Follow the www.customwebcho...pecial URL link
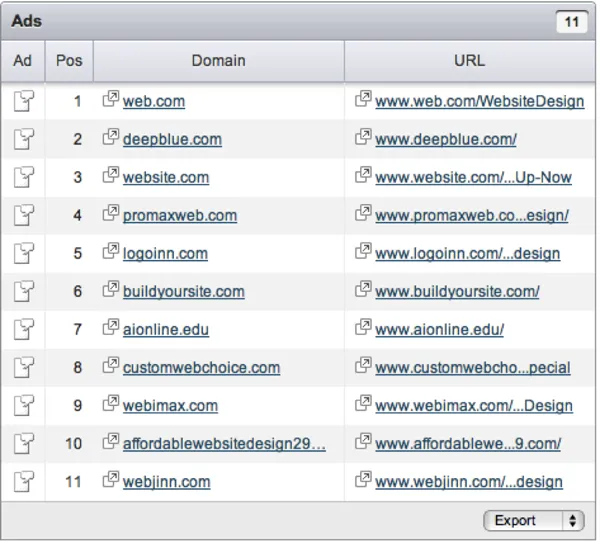The image size is (600, 542). (472, 367)
